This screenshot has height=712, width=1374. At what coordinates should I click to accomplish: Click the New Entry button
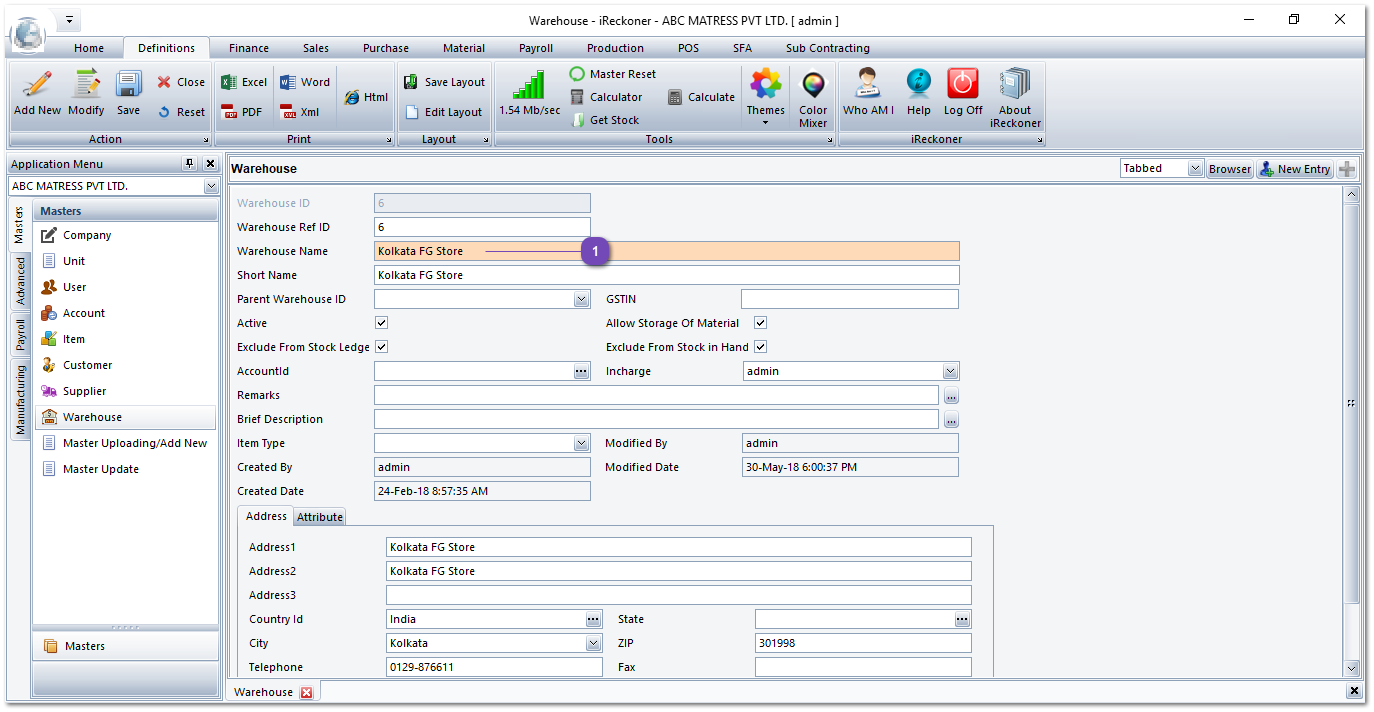[x=1294, y=169]
